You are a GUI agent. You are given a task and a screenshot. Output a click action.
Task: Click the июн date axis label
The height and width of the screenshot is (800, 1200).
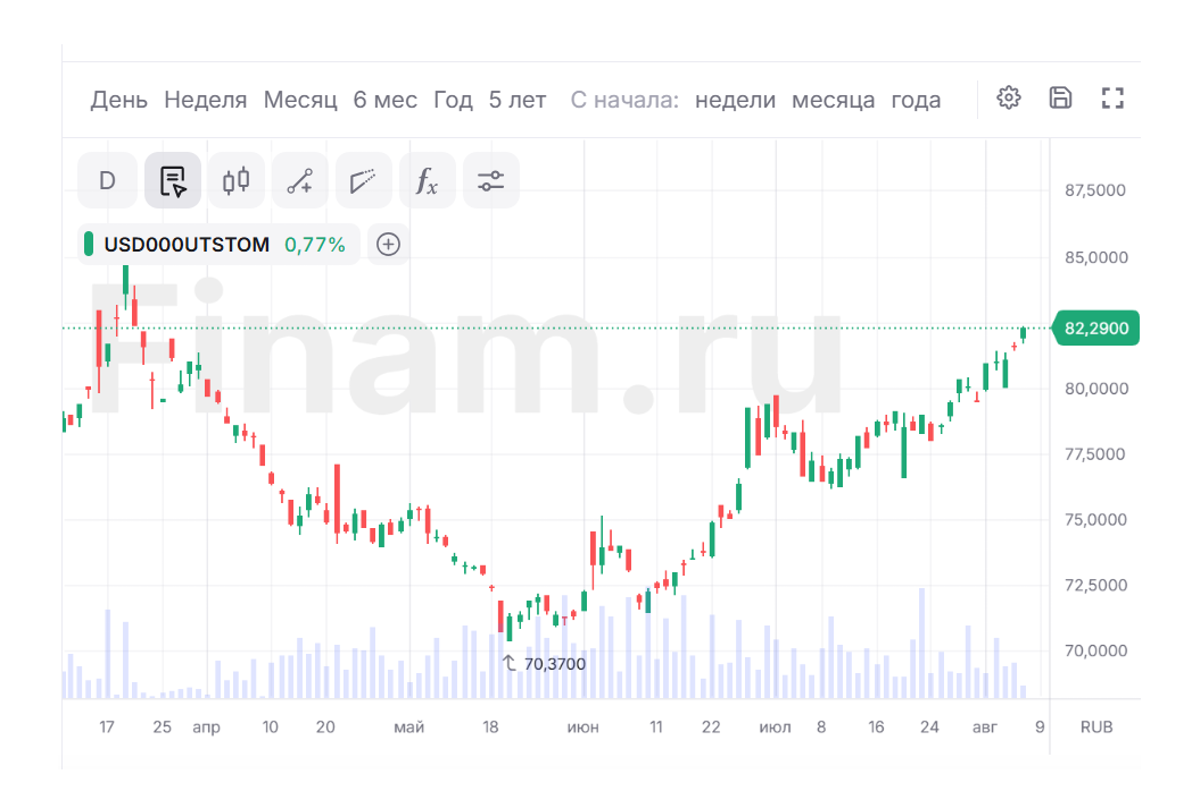click(x=583, y=727)
